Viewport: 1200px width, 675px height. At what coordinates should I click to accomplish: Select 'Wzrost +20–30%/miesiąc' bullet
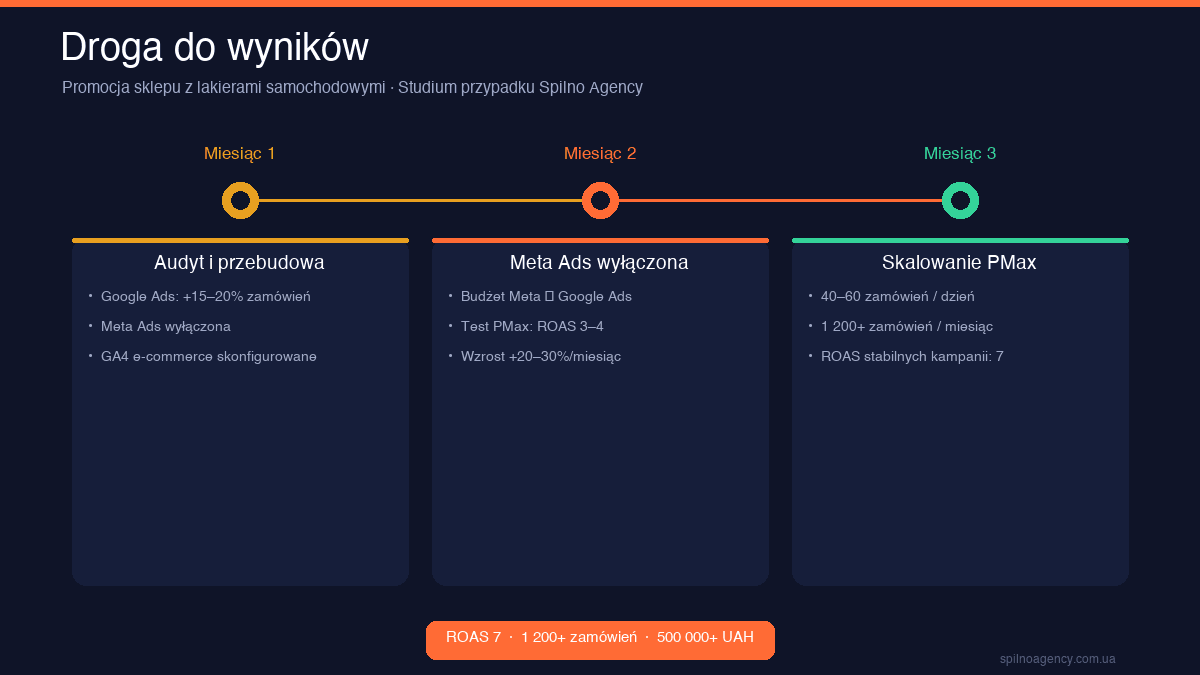[x=541, y=357]
